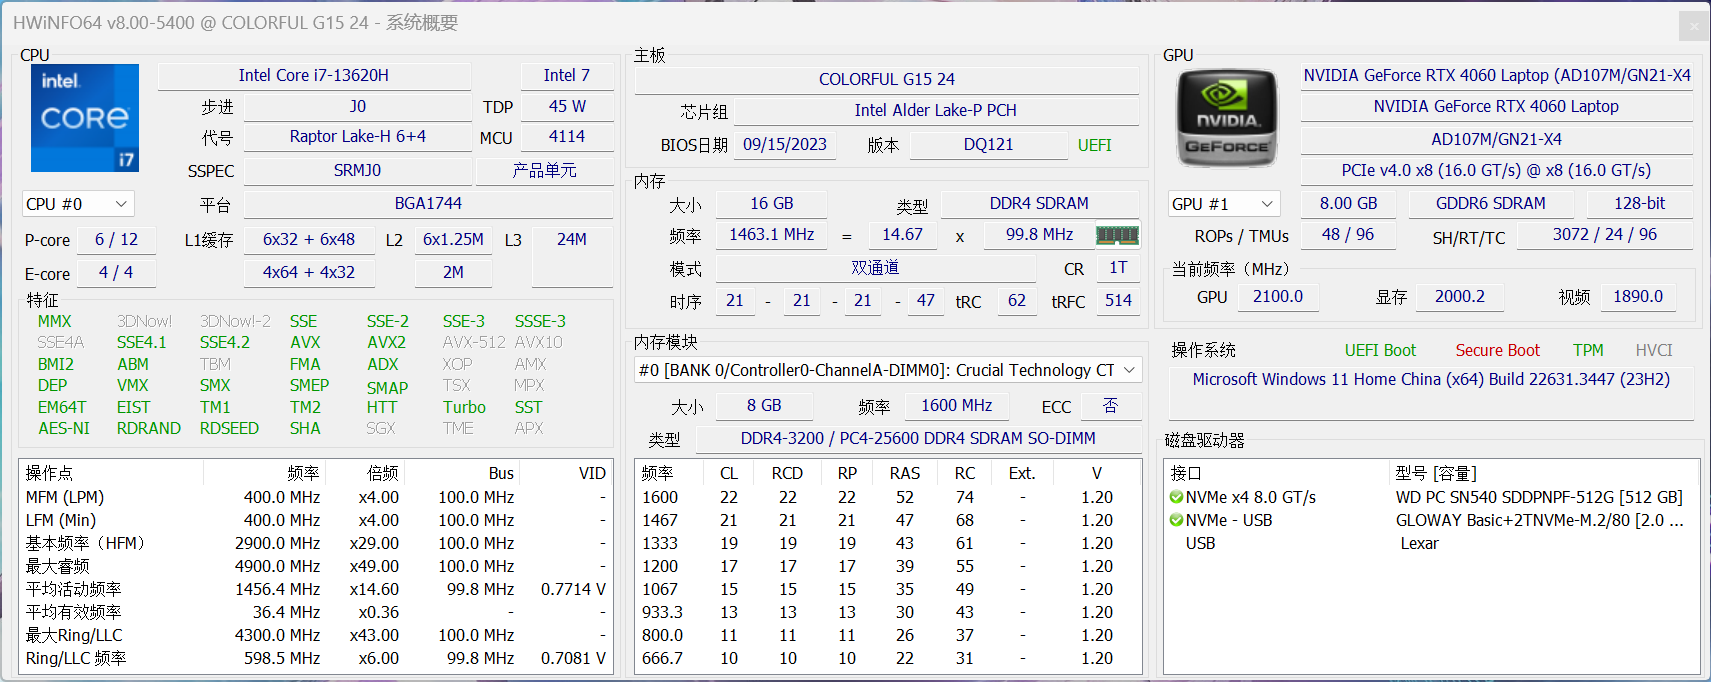
Task: Click the green memory module icon
Action: (x=1117, y=235)
